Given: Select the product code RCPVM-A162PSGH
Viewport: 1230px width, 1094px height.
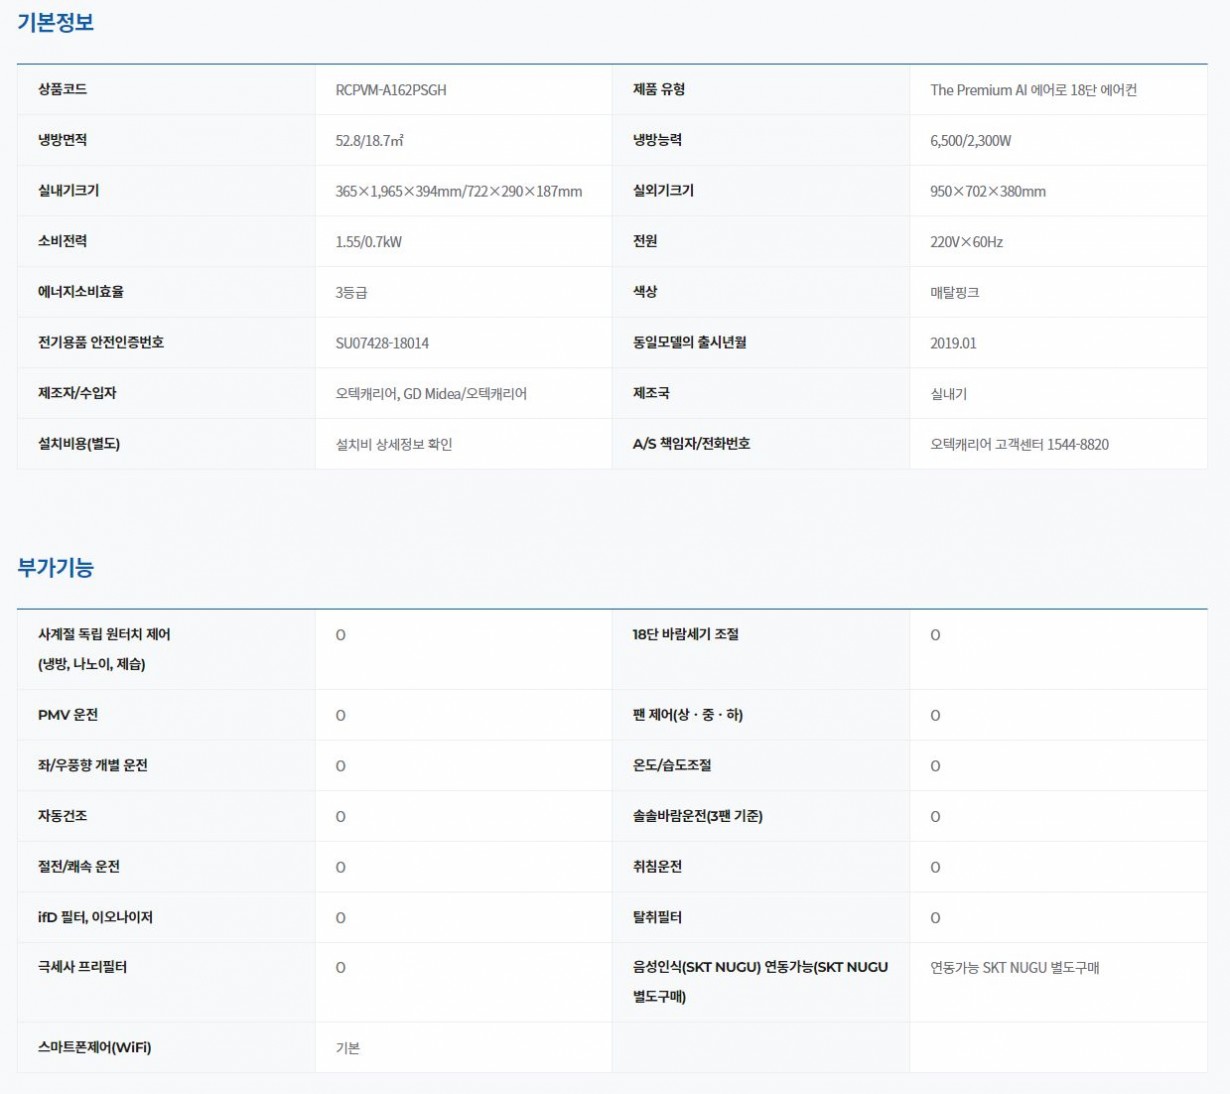Looking at the screenshot, I should (x=391, y=90).
